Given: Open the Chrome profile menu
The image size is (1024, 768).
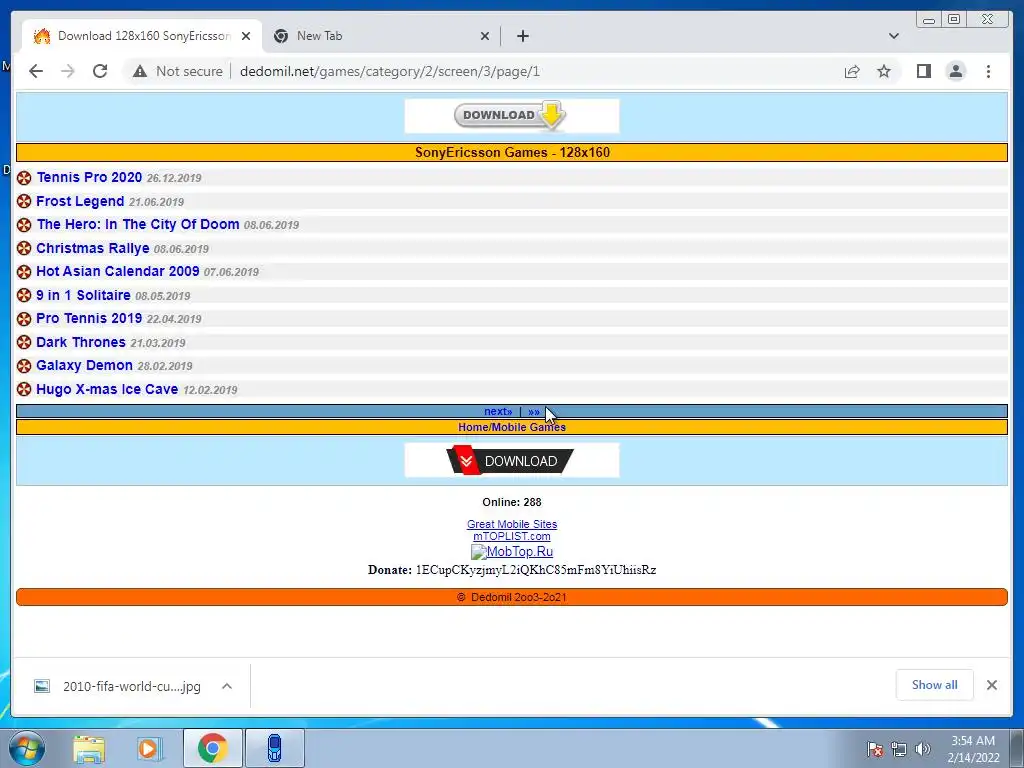Looking at the screenshot, I should [x=955, y=71].
